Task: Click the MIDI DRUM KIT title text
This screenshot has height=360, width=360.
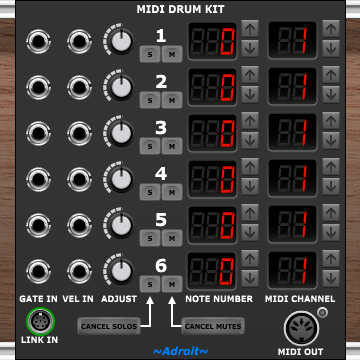Action: pos(180,9)
